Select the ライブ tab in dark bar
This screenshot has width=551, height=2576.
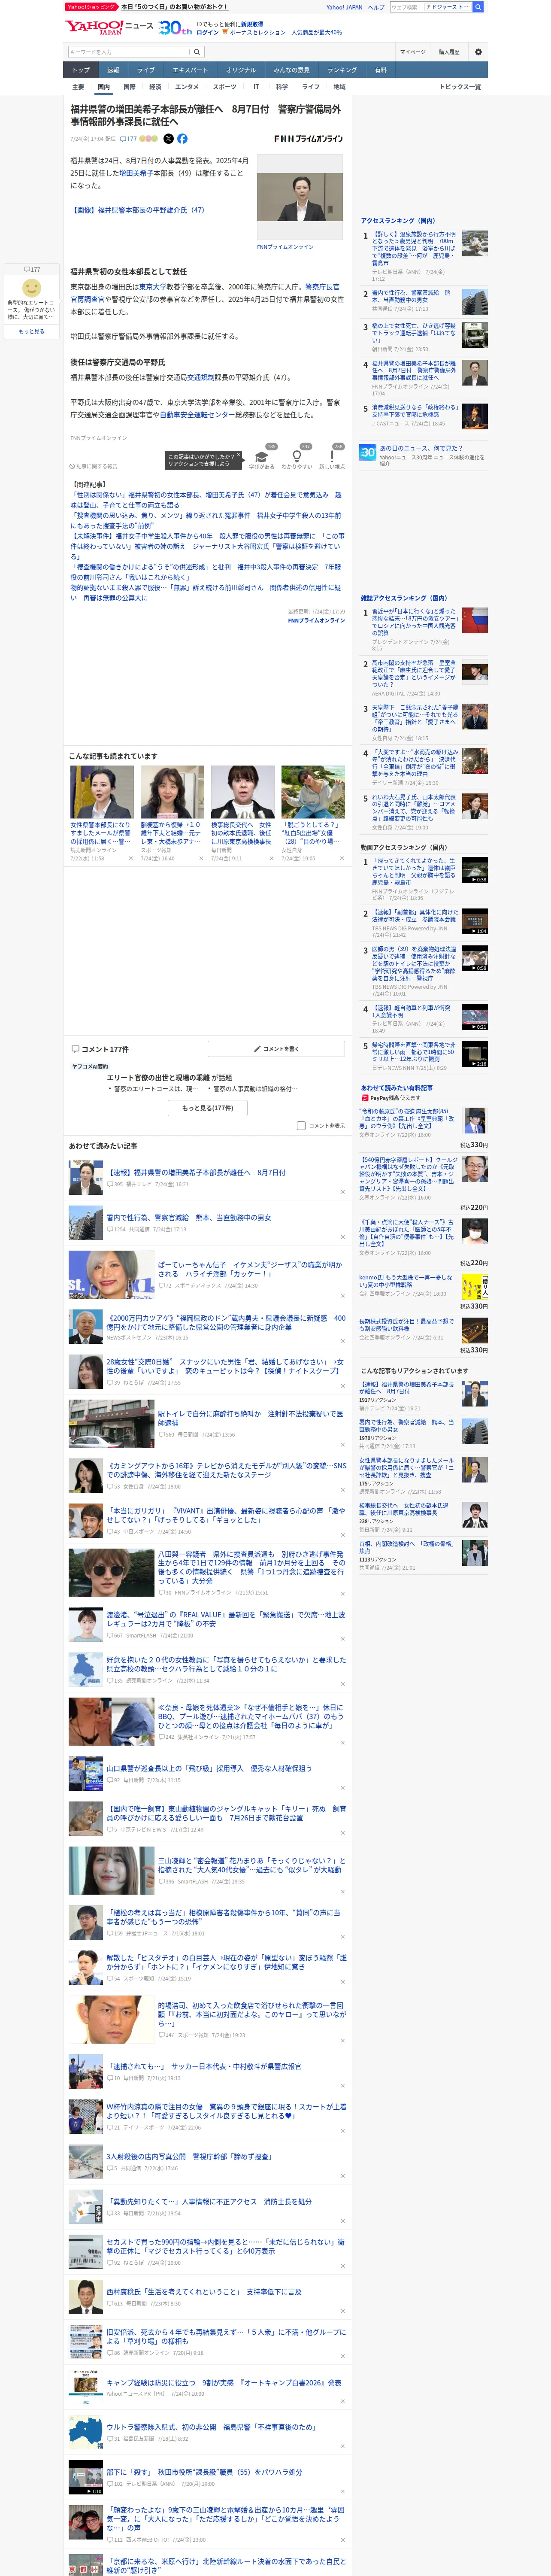pyautogui.click(x=146, y=70)
